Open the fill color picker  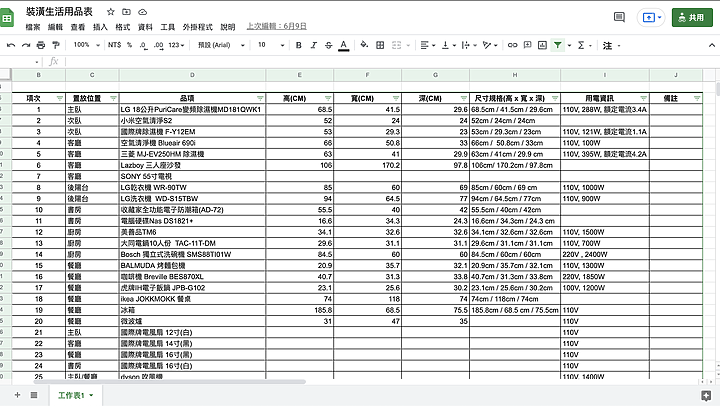(364, 45)
